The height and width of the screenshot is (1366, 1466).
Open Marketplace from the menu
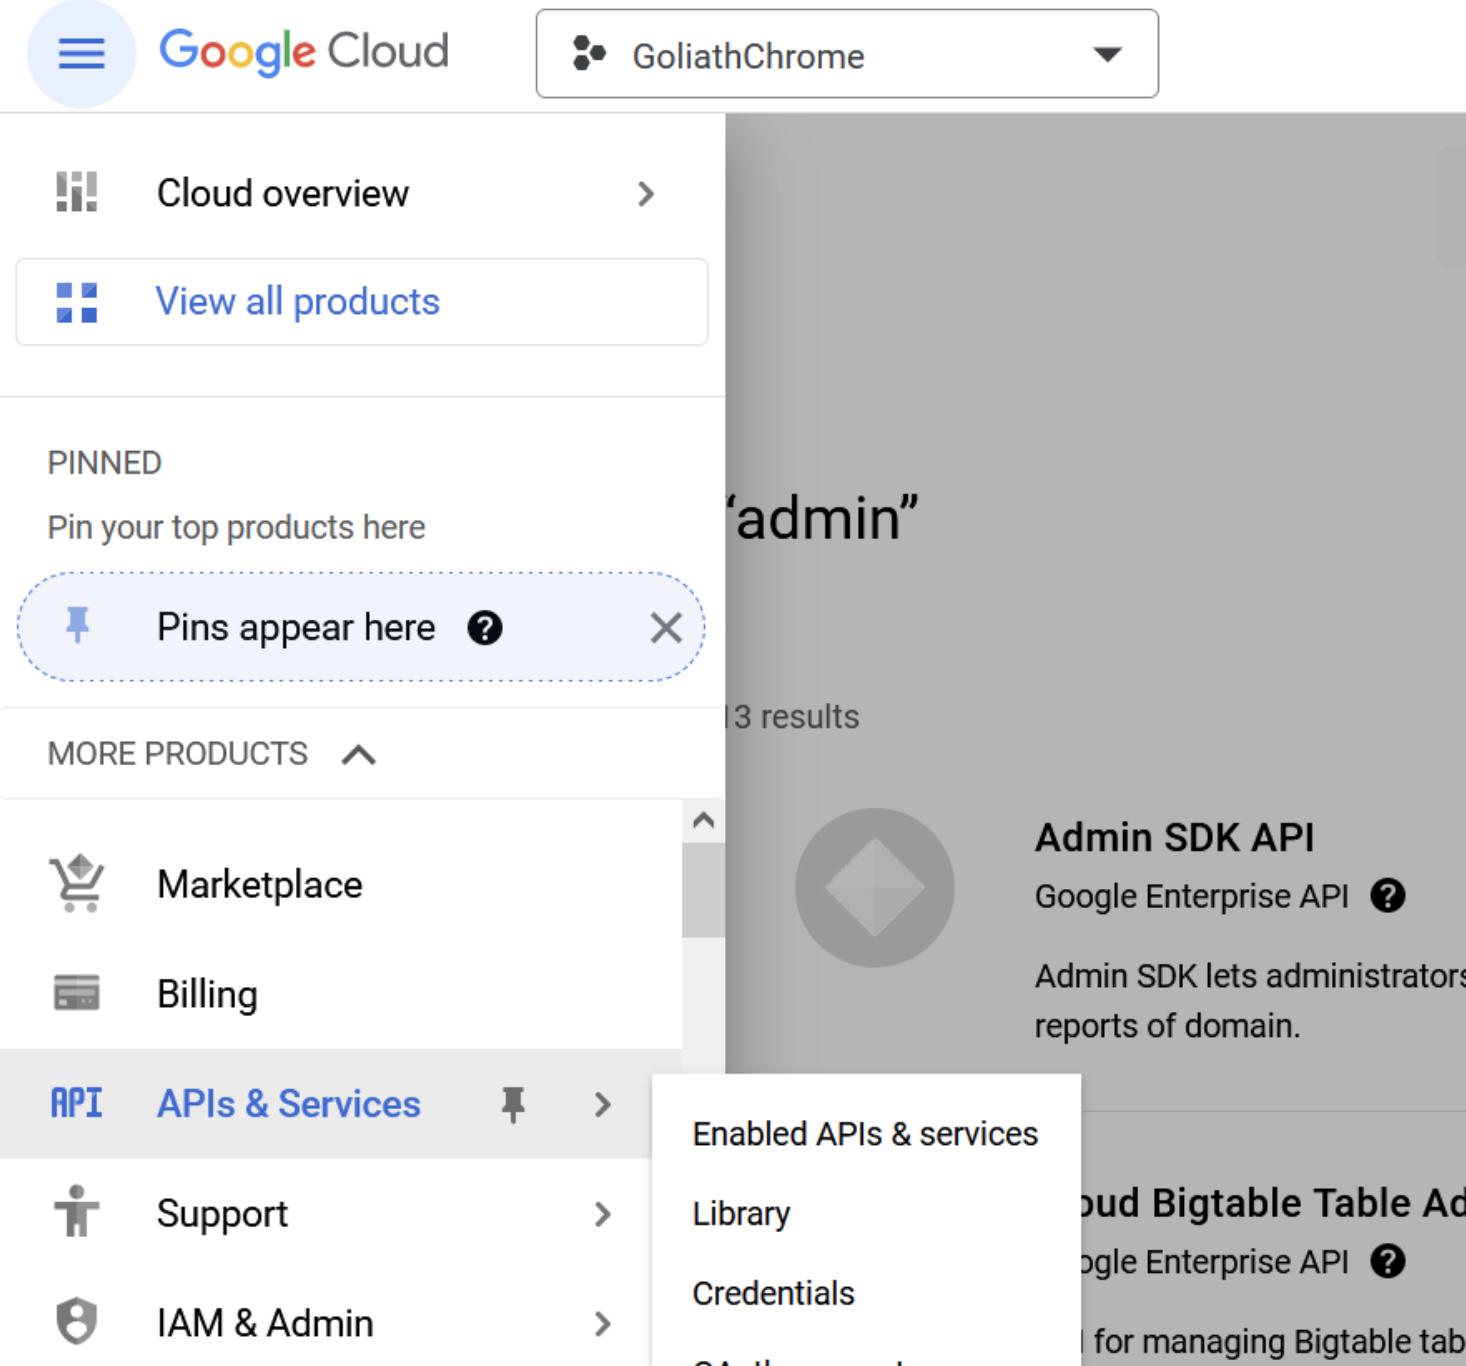341,885
